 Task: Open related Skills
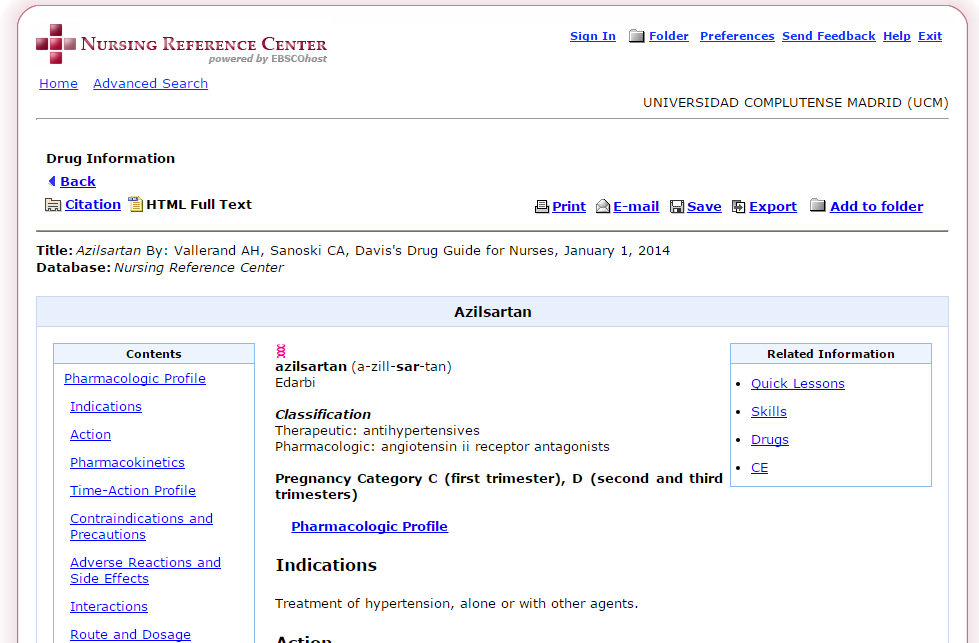click(769, 412)
